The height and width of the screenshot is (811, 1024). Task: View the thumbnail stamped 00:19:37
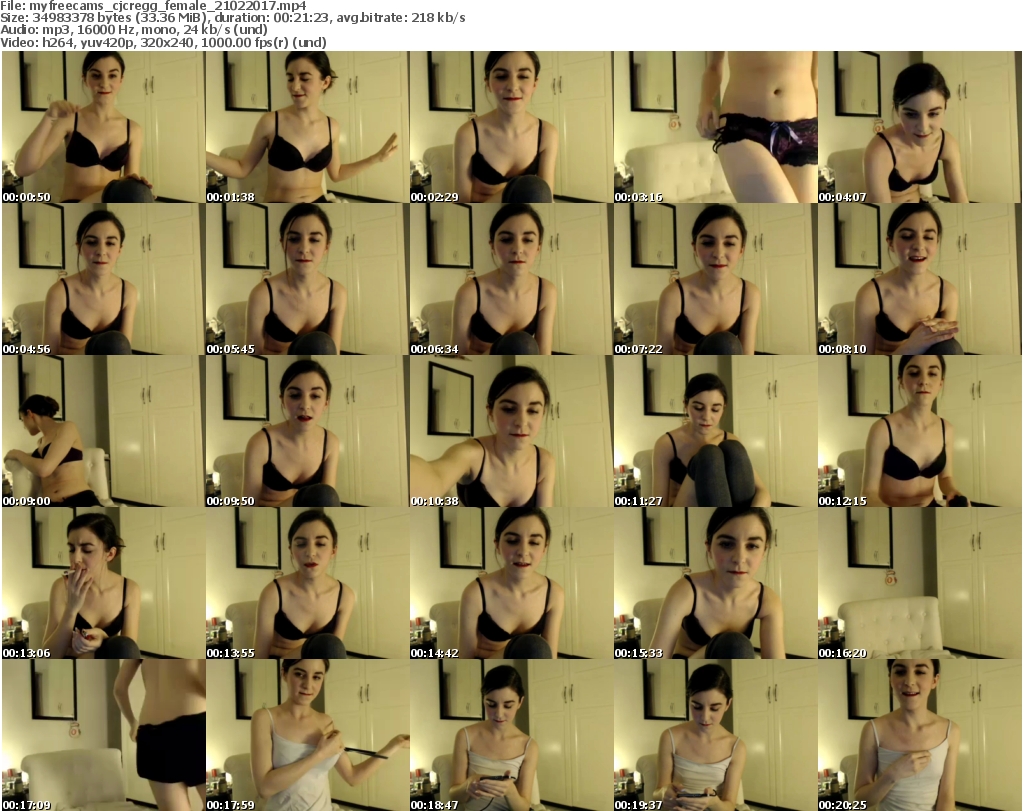715,735
